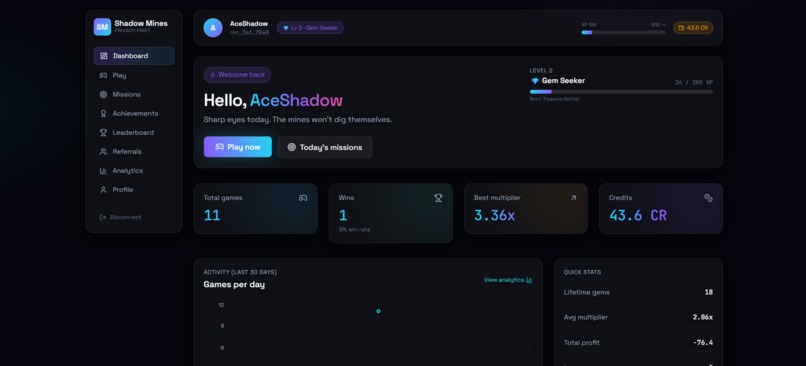The height and width of the screenshot is (366, 806).
Task: Click the flame icon in Welcome back badge
Action: tap(213, 75)
